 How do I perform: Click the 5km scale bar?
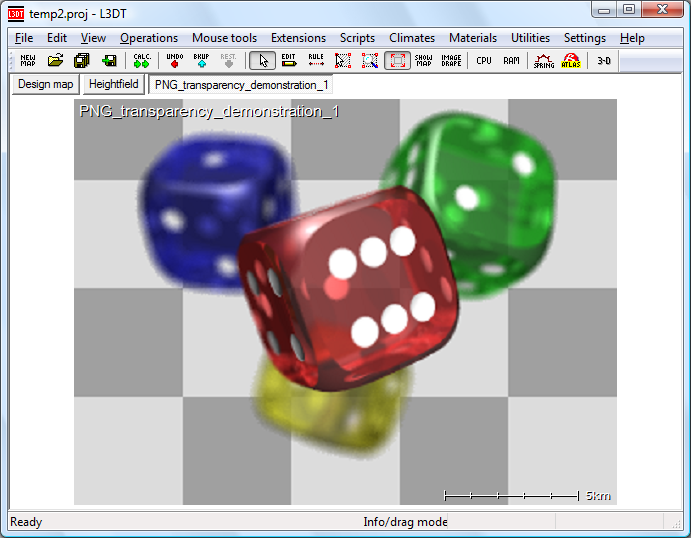click(511, 495)
